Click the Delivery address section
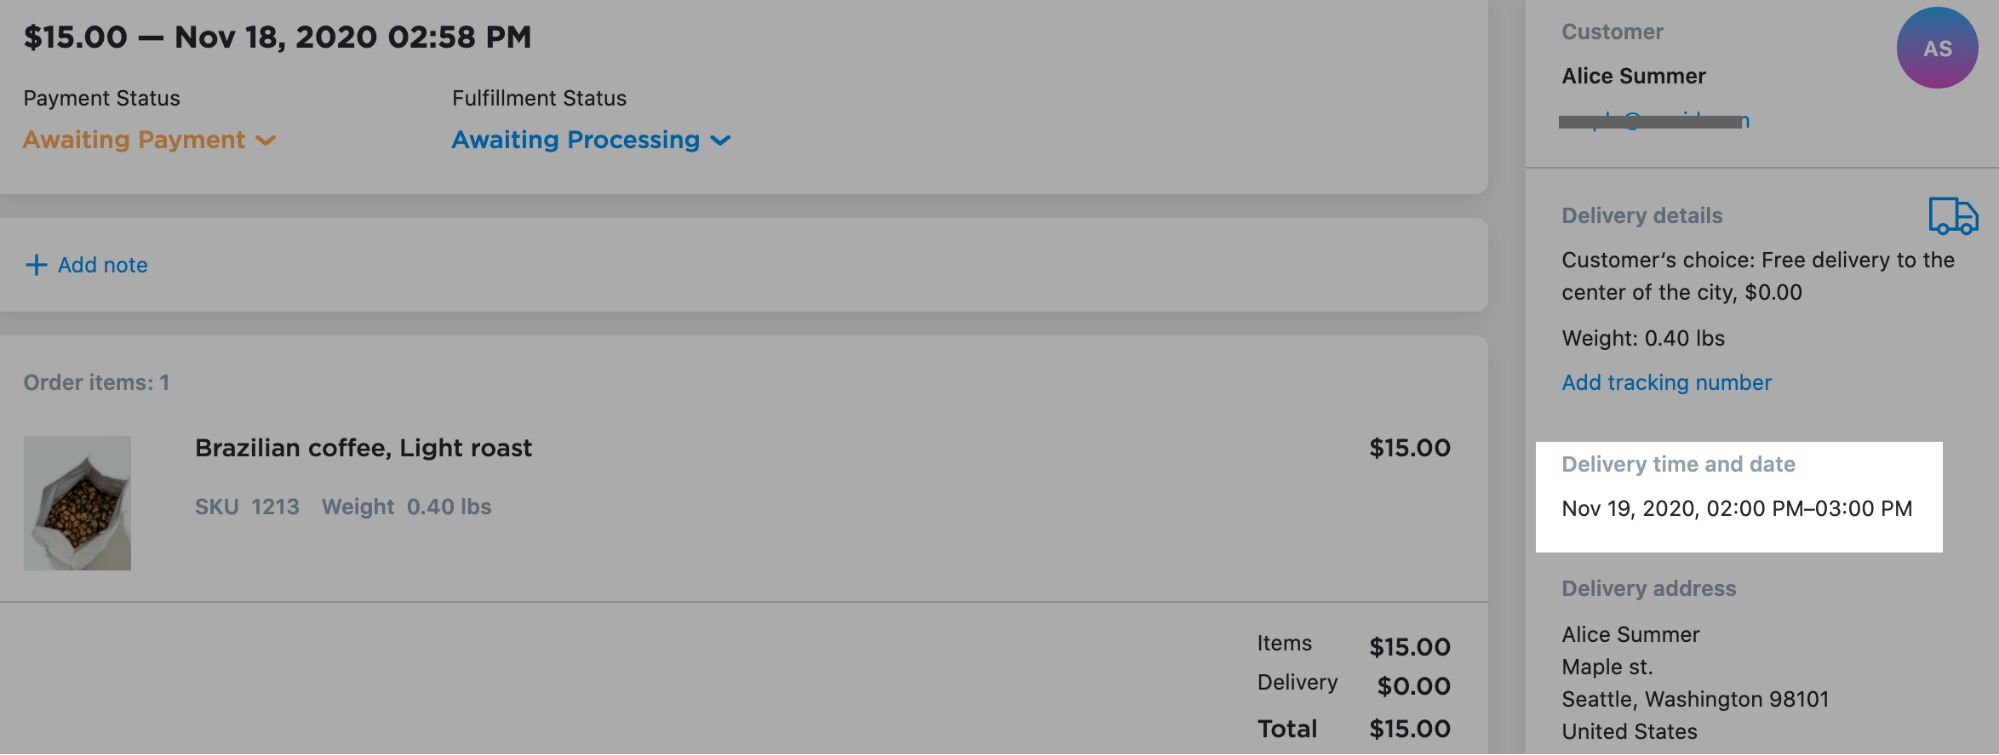Screen dimensions: 1999x755 pyautogui.click(x=1648, y=588)
